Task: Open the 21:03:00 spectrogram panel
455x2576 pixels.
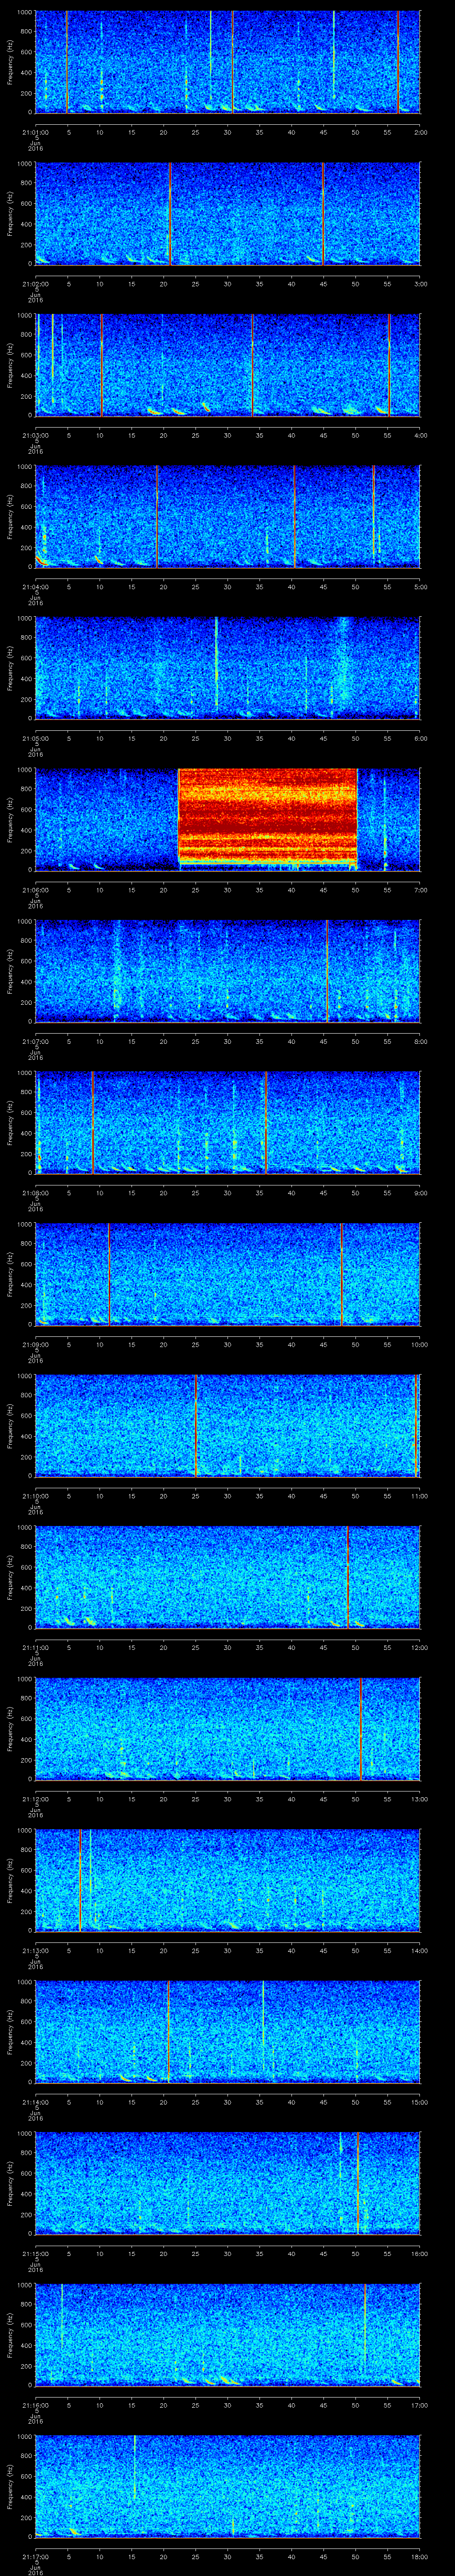Action: (x=228, y=365)
